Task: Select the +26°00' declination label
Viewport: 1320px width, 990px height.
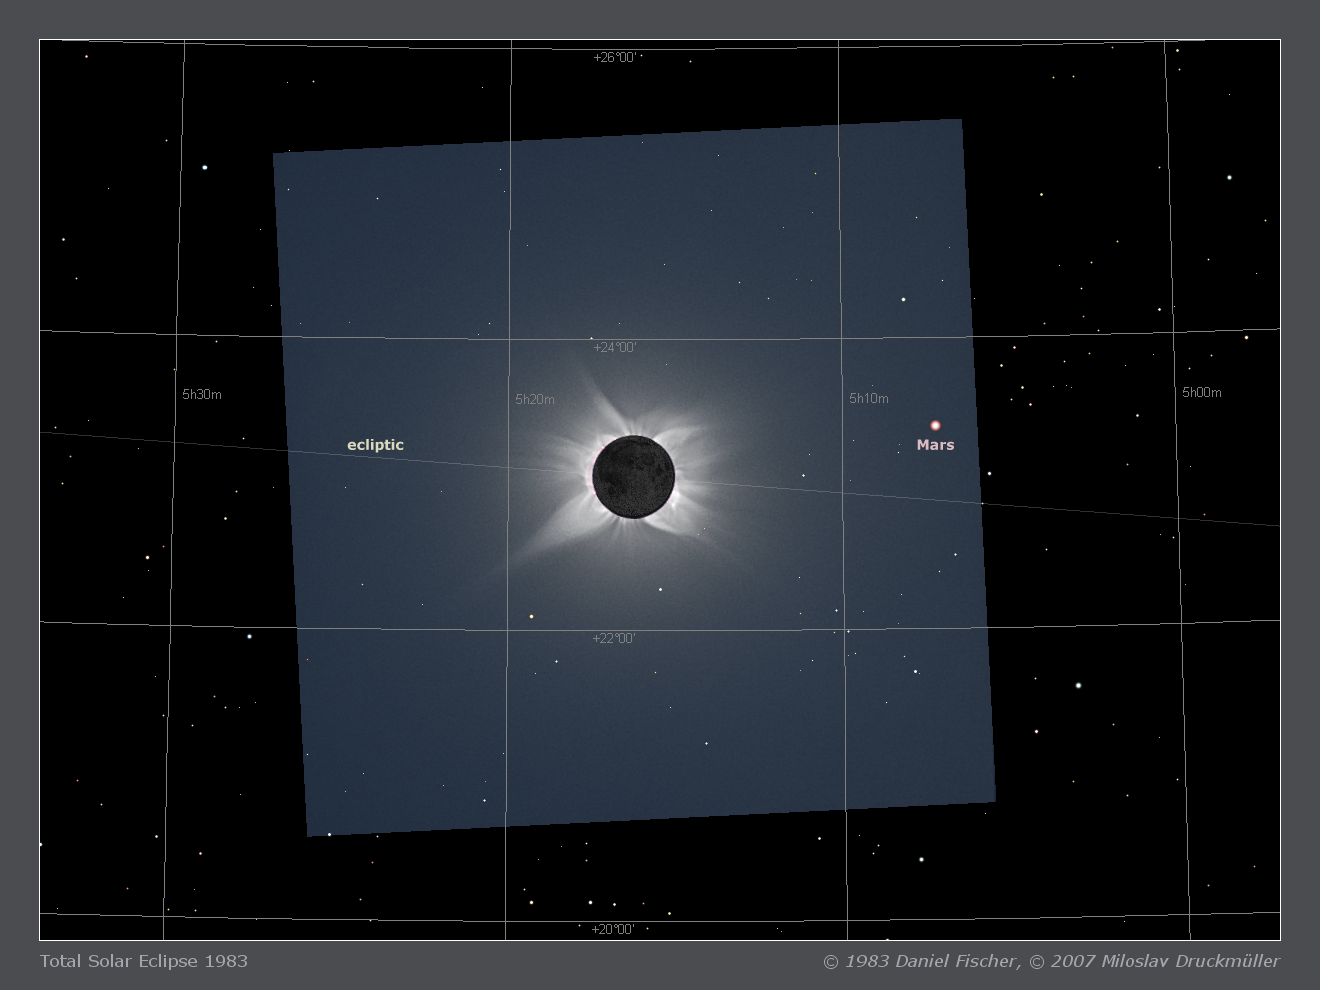Action: (x=615, y=58)
